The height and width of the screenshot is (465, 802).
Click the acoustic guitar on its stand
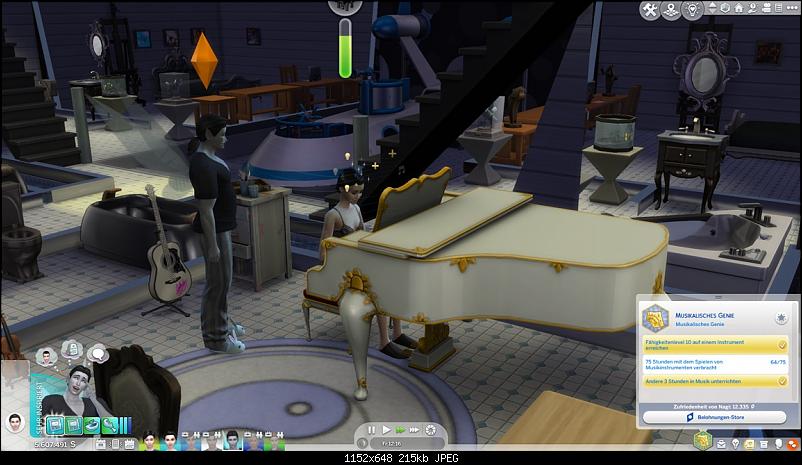pyautogui.click(x=168, y=251)
